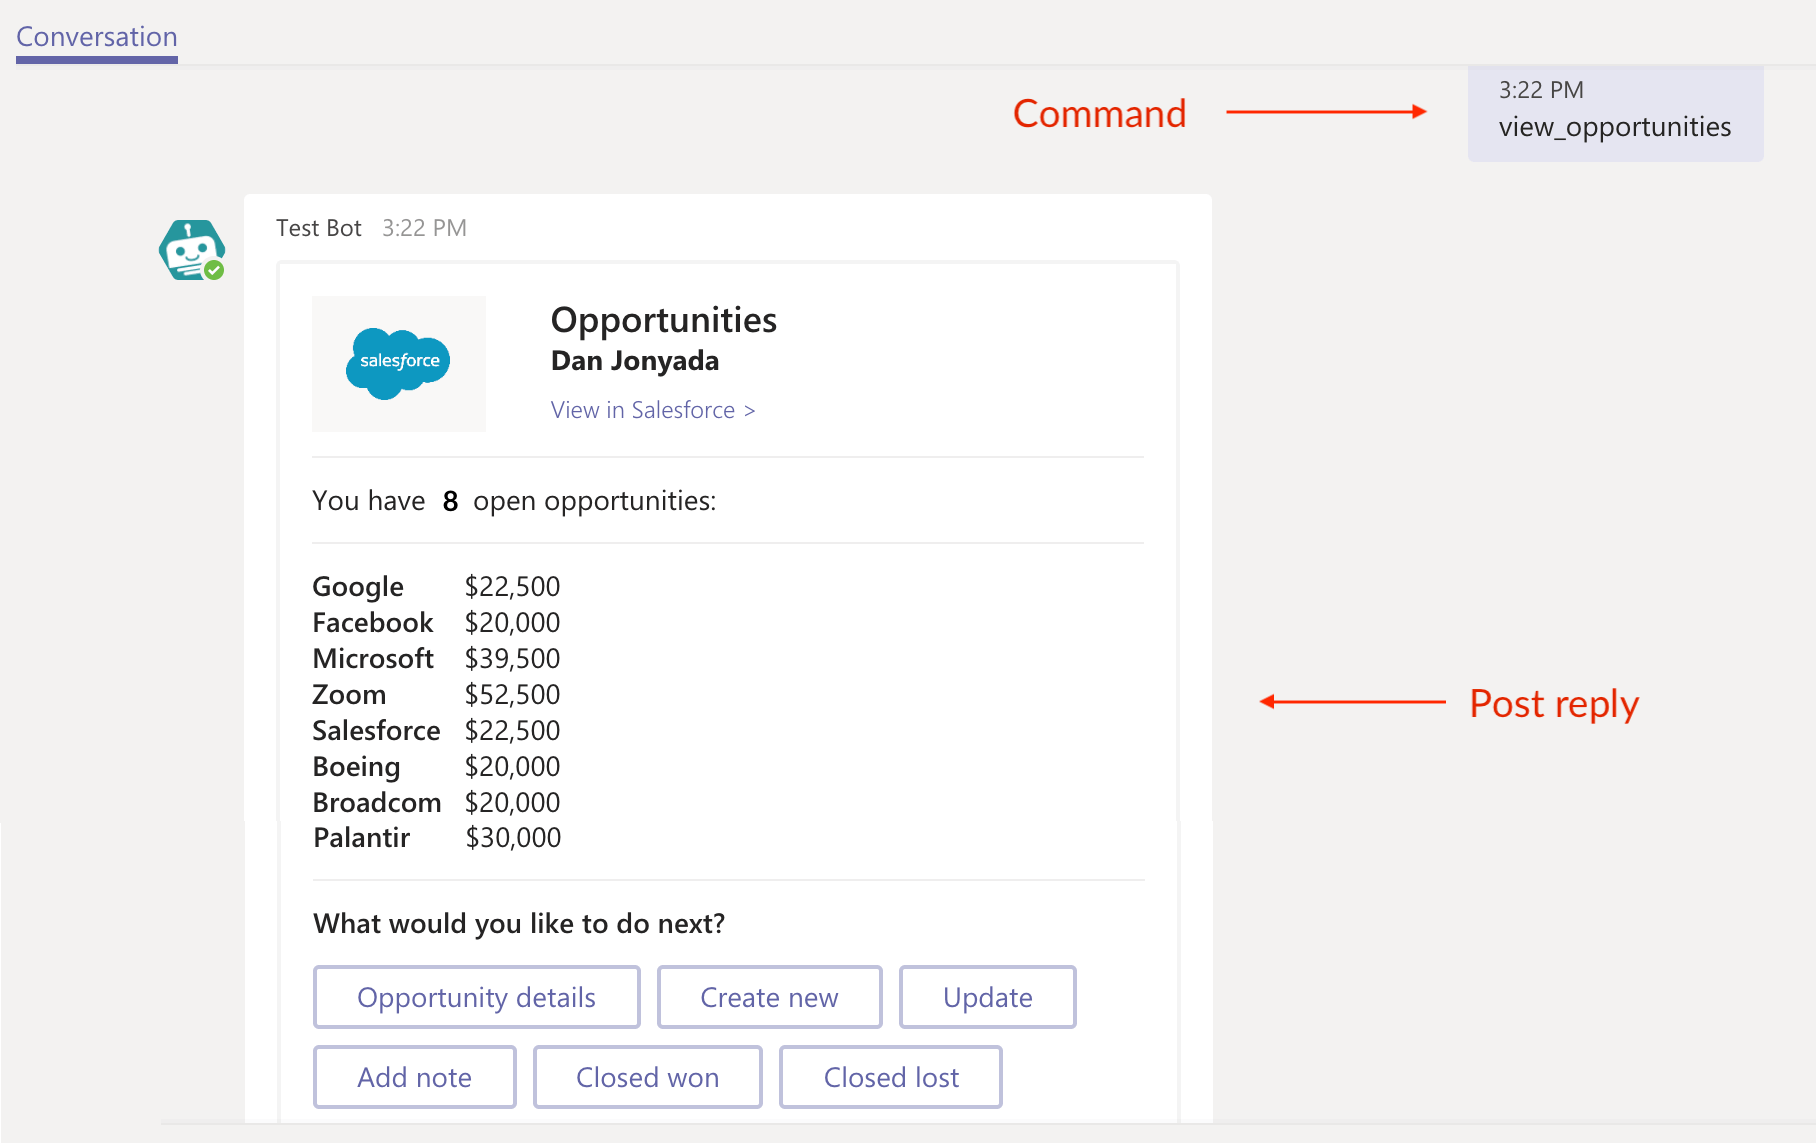
Task: Click the Broadcom opportunity name
Action: (x=376, y=803)
